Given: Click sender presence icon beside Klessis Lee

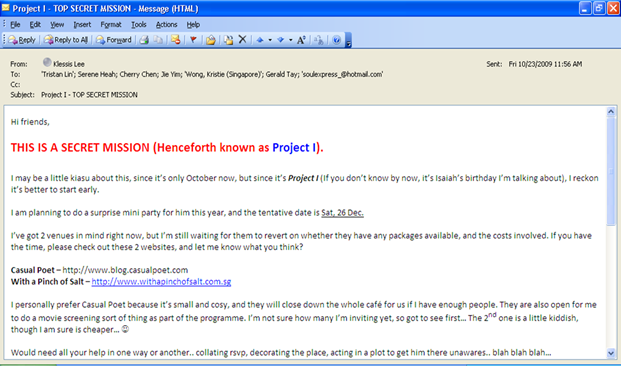Looking at the screenshot, I should tap(47, 62).
